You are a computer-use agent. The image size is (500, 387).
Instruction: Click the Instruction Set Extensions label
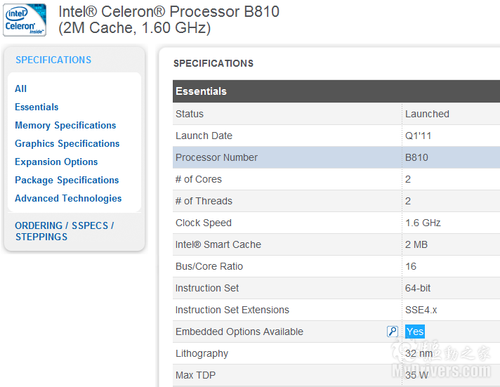pyautogui.click(x=232, y=310)
